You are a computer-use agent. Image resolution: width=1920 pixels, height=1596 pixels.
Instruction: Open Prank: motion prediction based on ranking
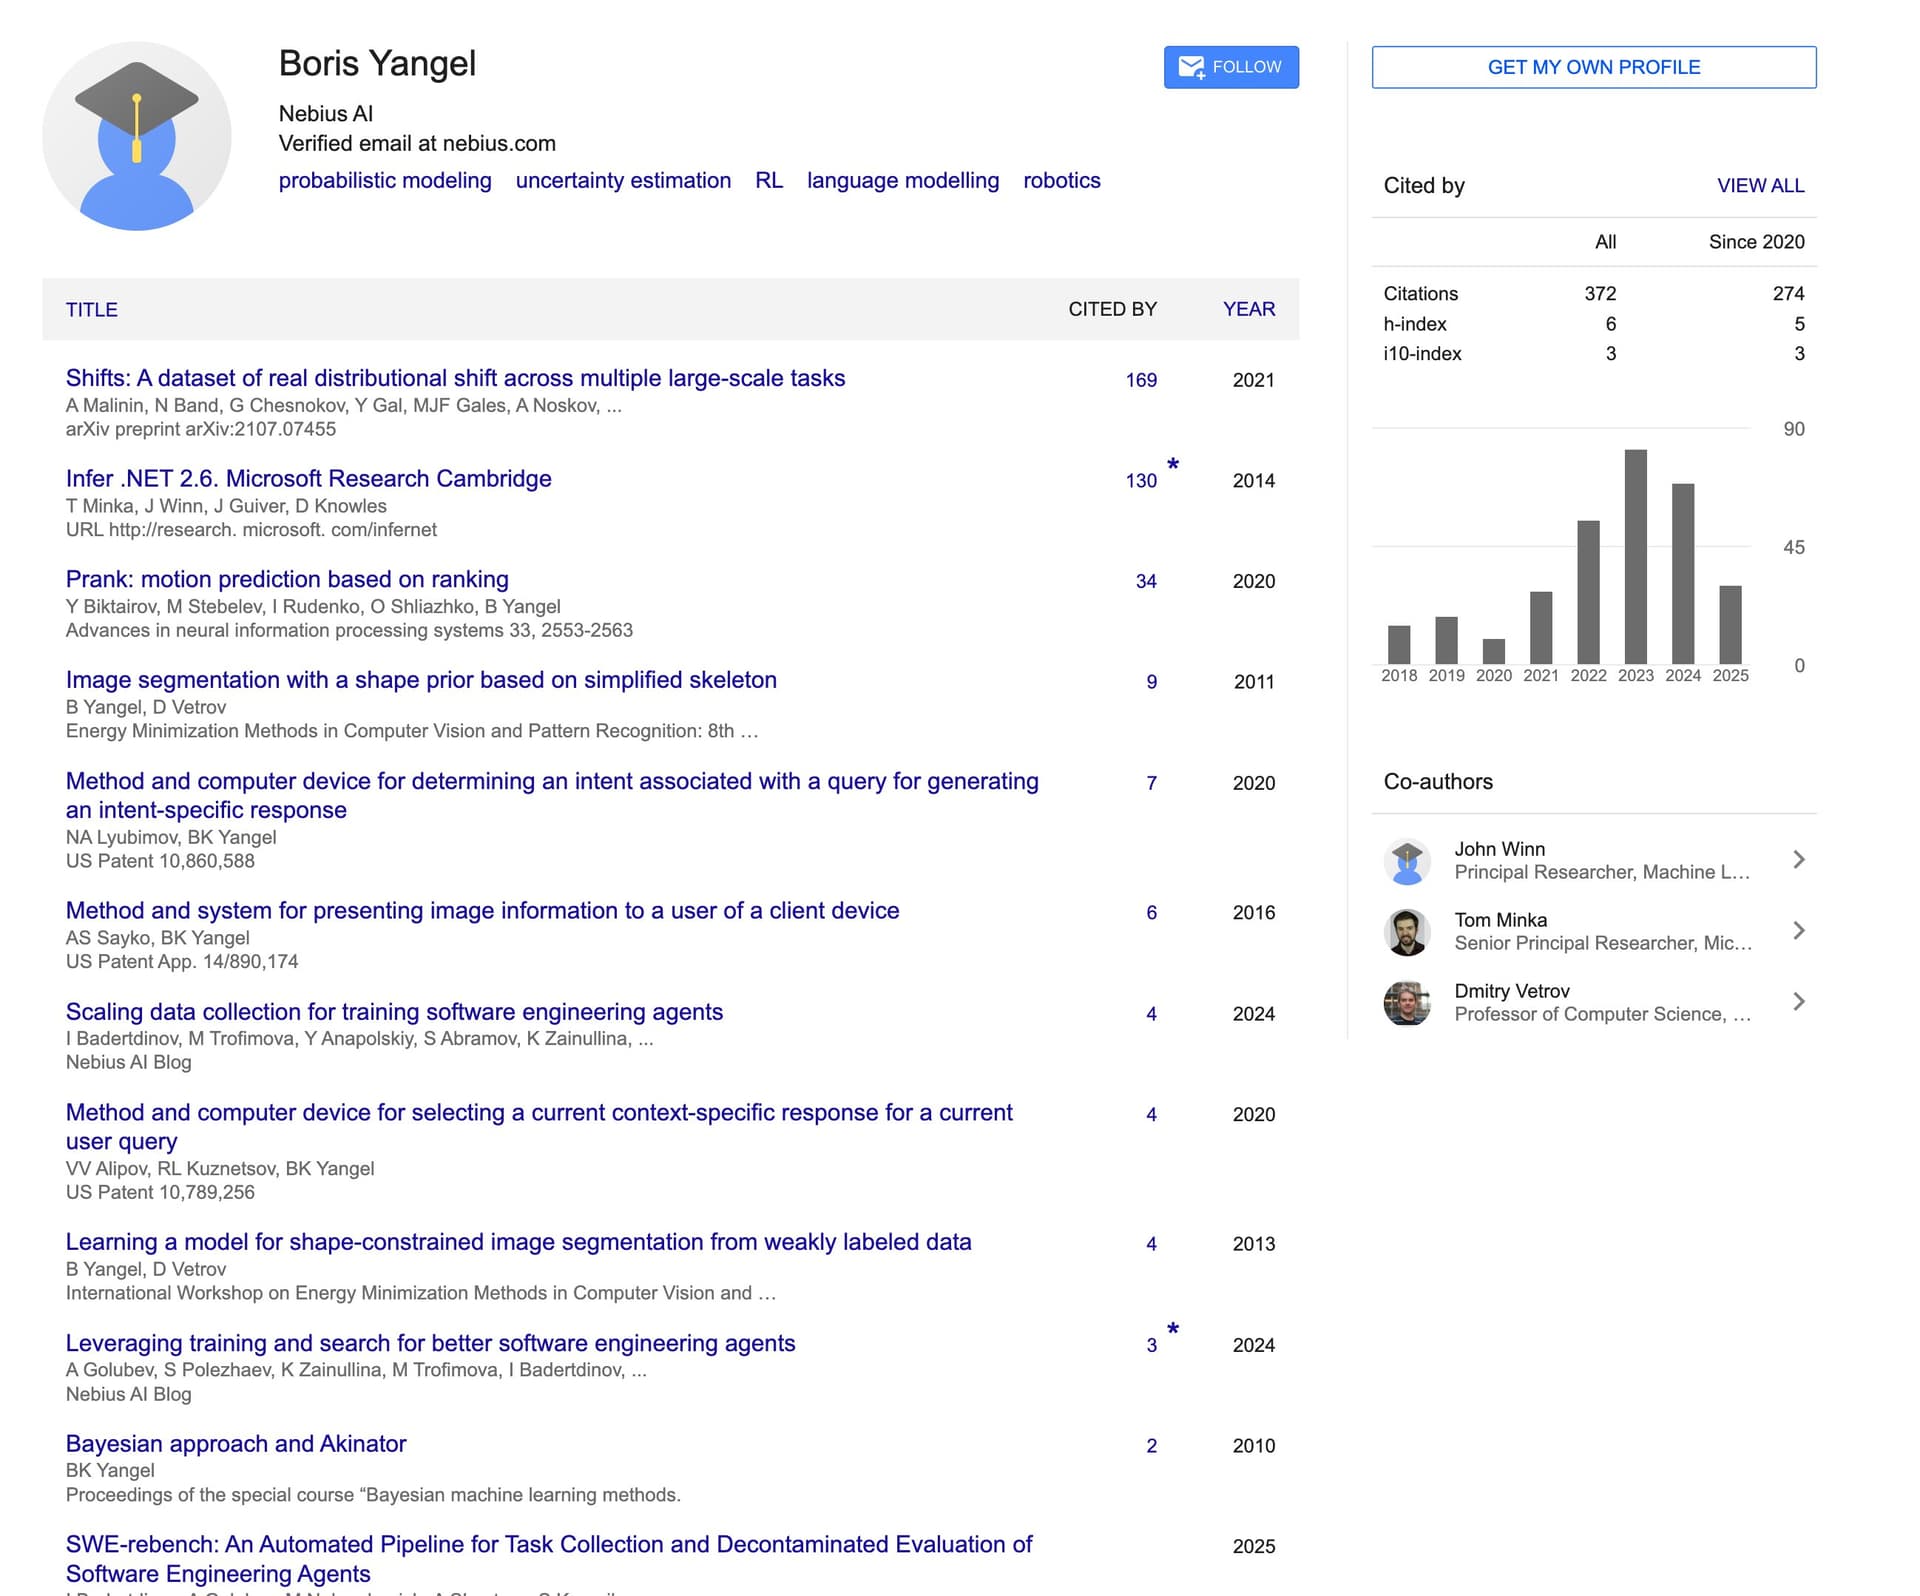click(287, 579)
